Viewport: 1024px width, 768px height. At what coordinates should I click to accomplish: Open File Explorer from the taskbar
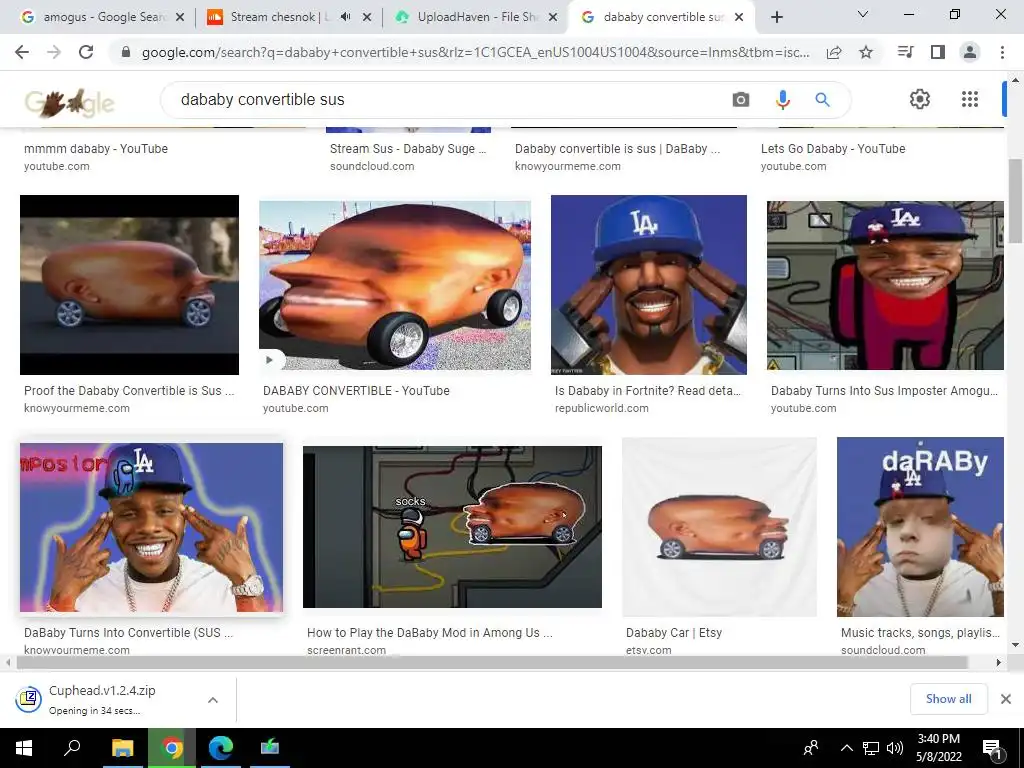122,748
